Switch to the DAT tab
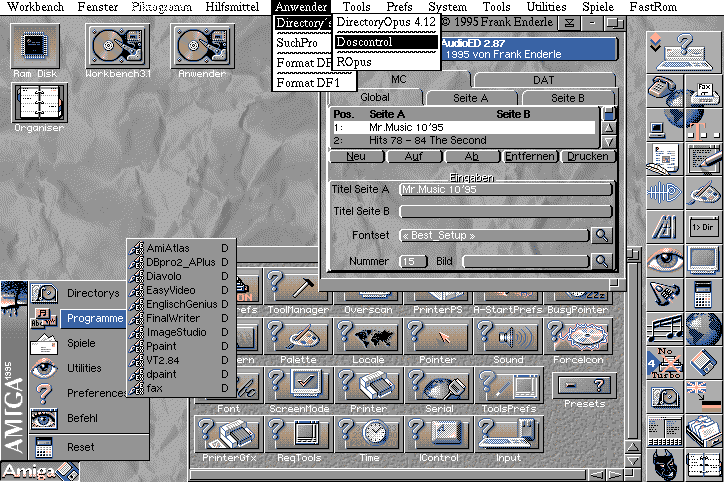This screenshot has height=482, width=724. 544,80
